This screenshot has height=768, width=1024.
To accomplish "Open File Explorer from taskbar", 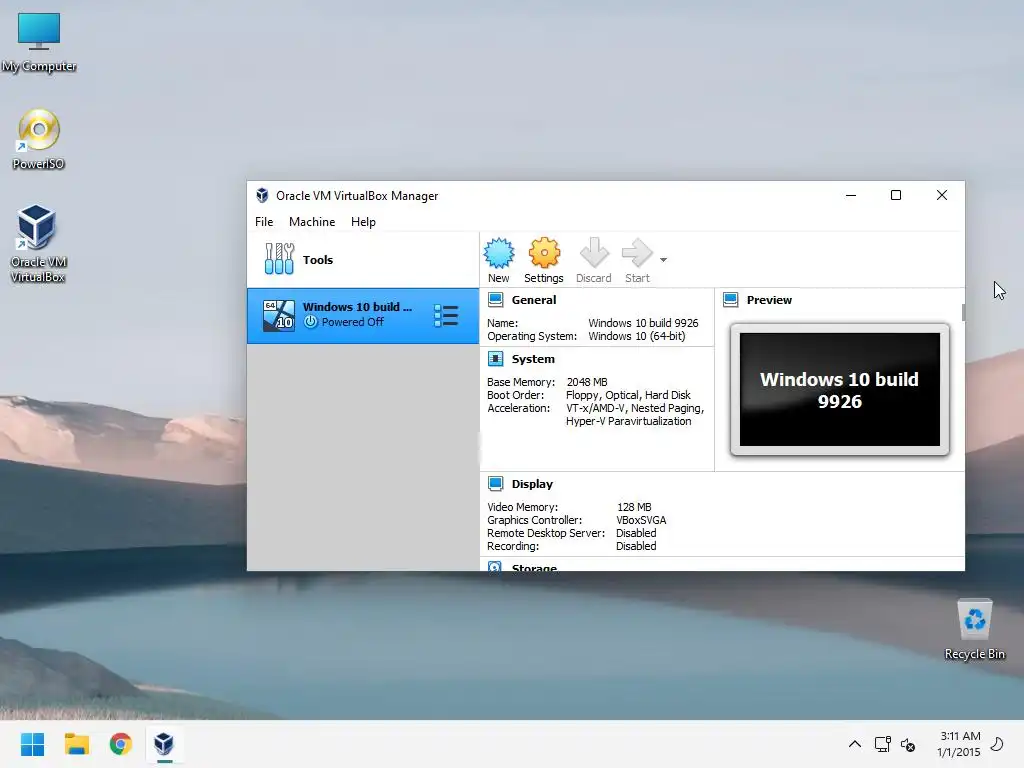I will tap(76, 744).
